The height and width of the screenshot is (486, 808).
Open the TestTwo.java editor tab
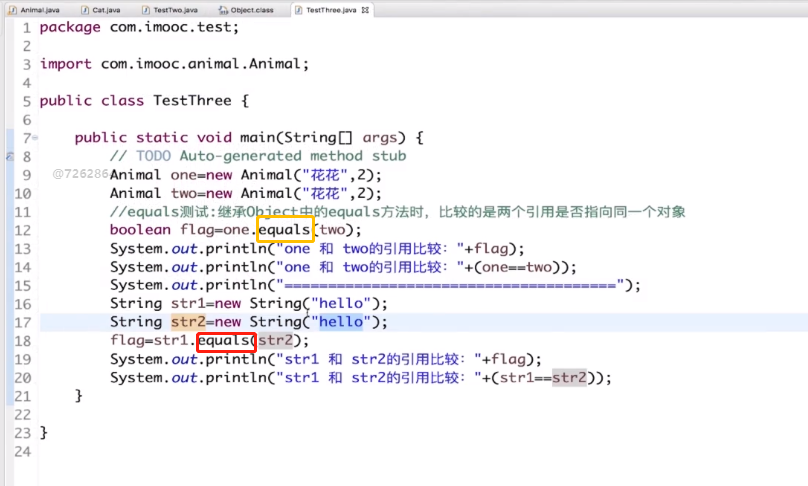(x=170, y=10)
